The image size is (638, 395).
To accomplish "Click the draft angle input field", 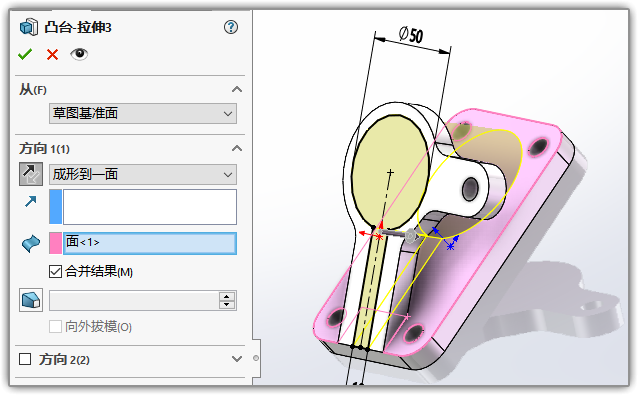I will pos(134,300).
